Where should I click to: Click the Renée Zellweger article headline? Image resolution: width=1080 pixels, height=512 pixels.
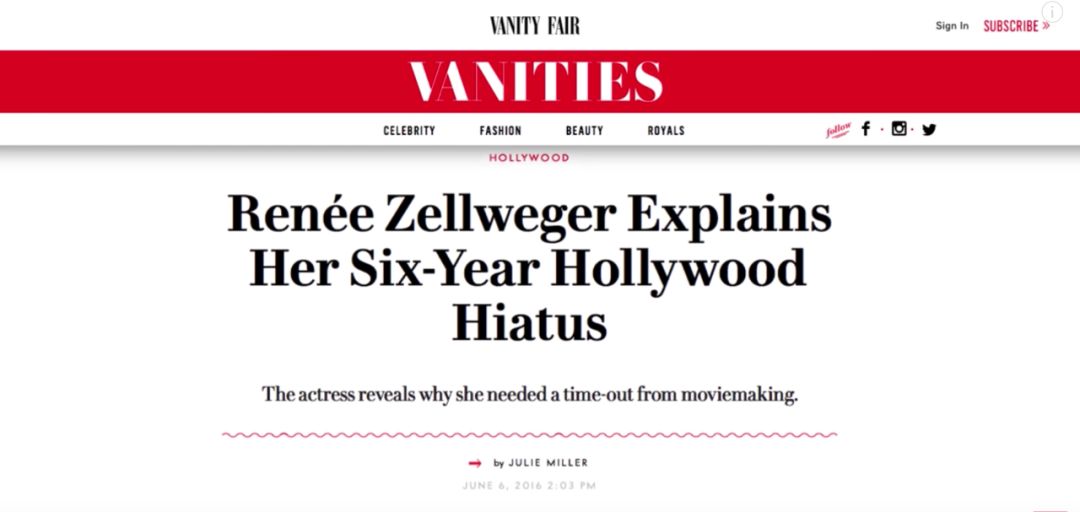pyautogui.click(x=530, y=268)
